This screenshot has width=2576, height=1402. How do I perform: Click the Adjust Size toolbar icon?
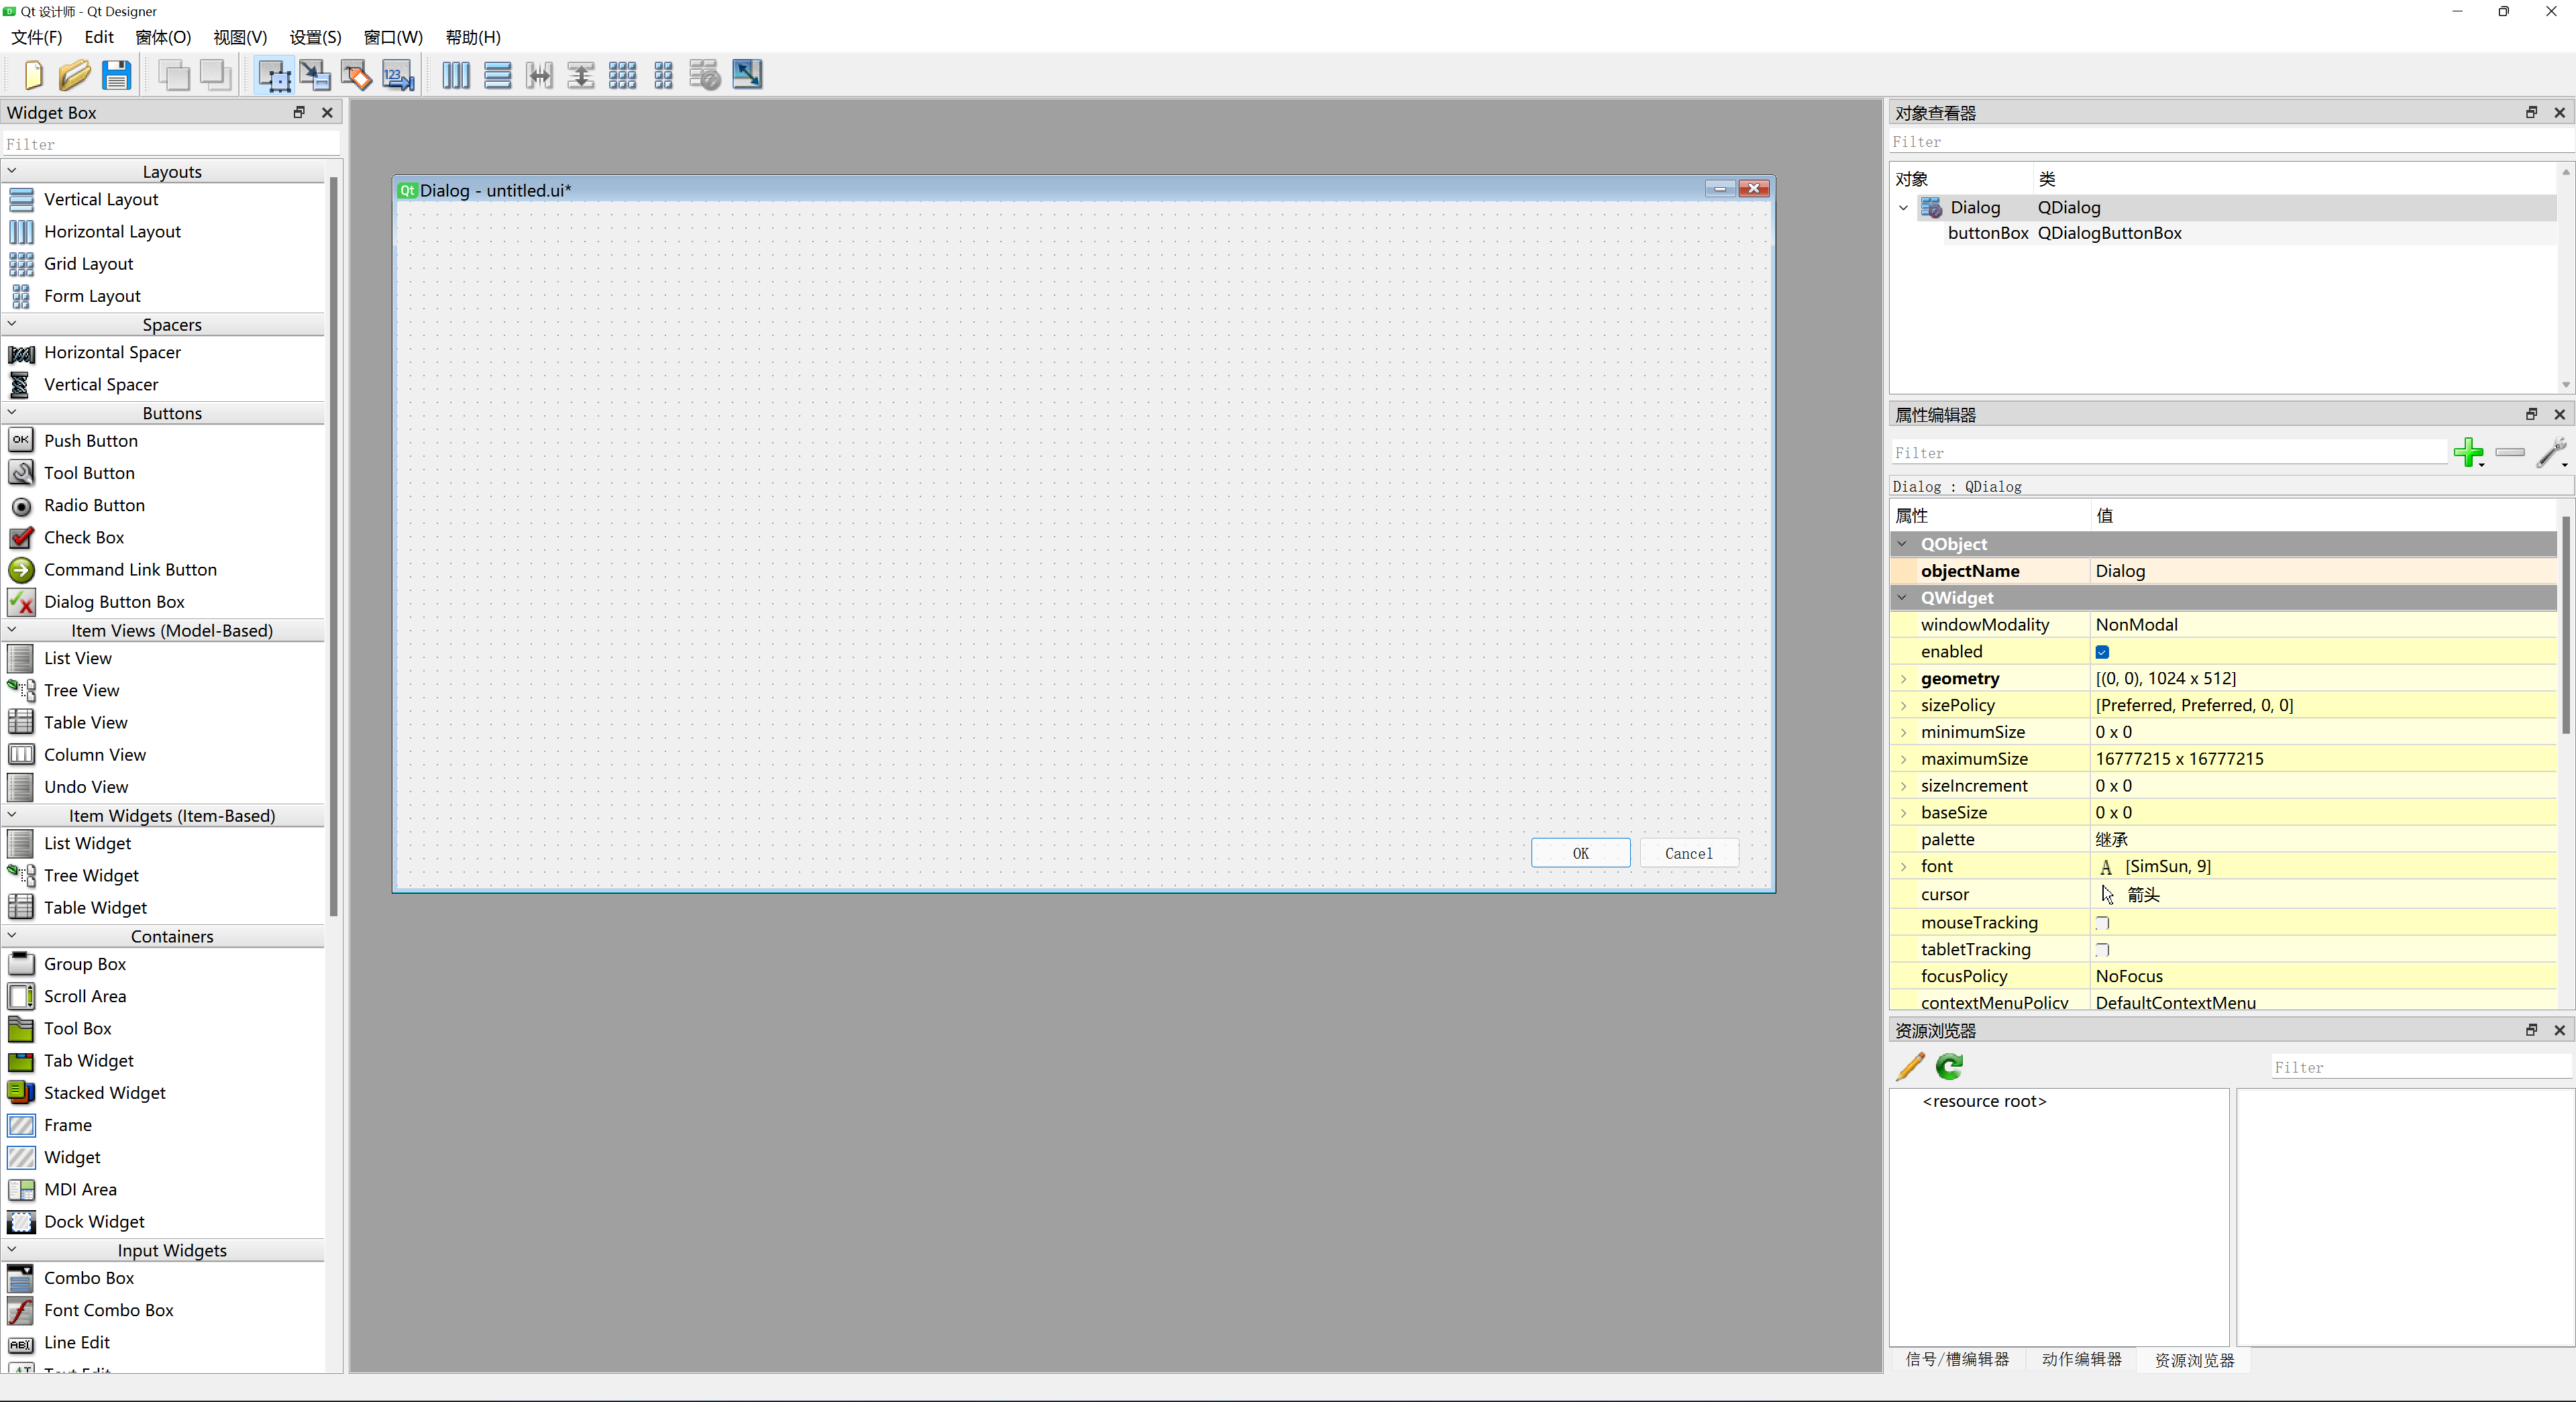click(x=747, y=75)
